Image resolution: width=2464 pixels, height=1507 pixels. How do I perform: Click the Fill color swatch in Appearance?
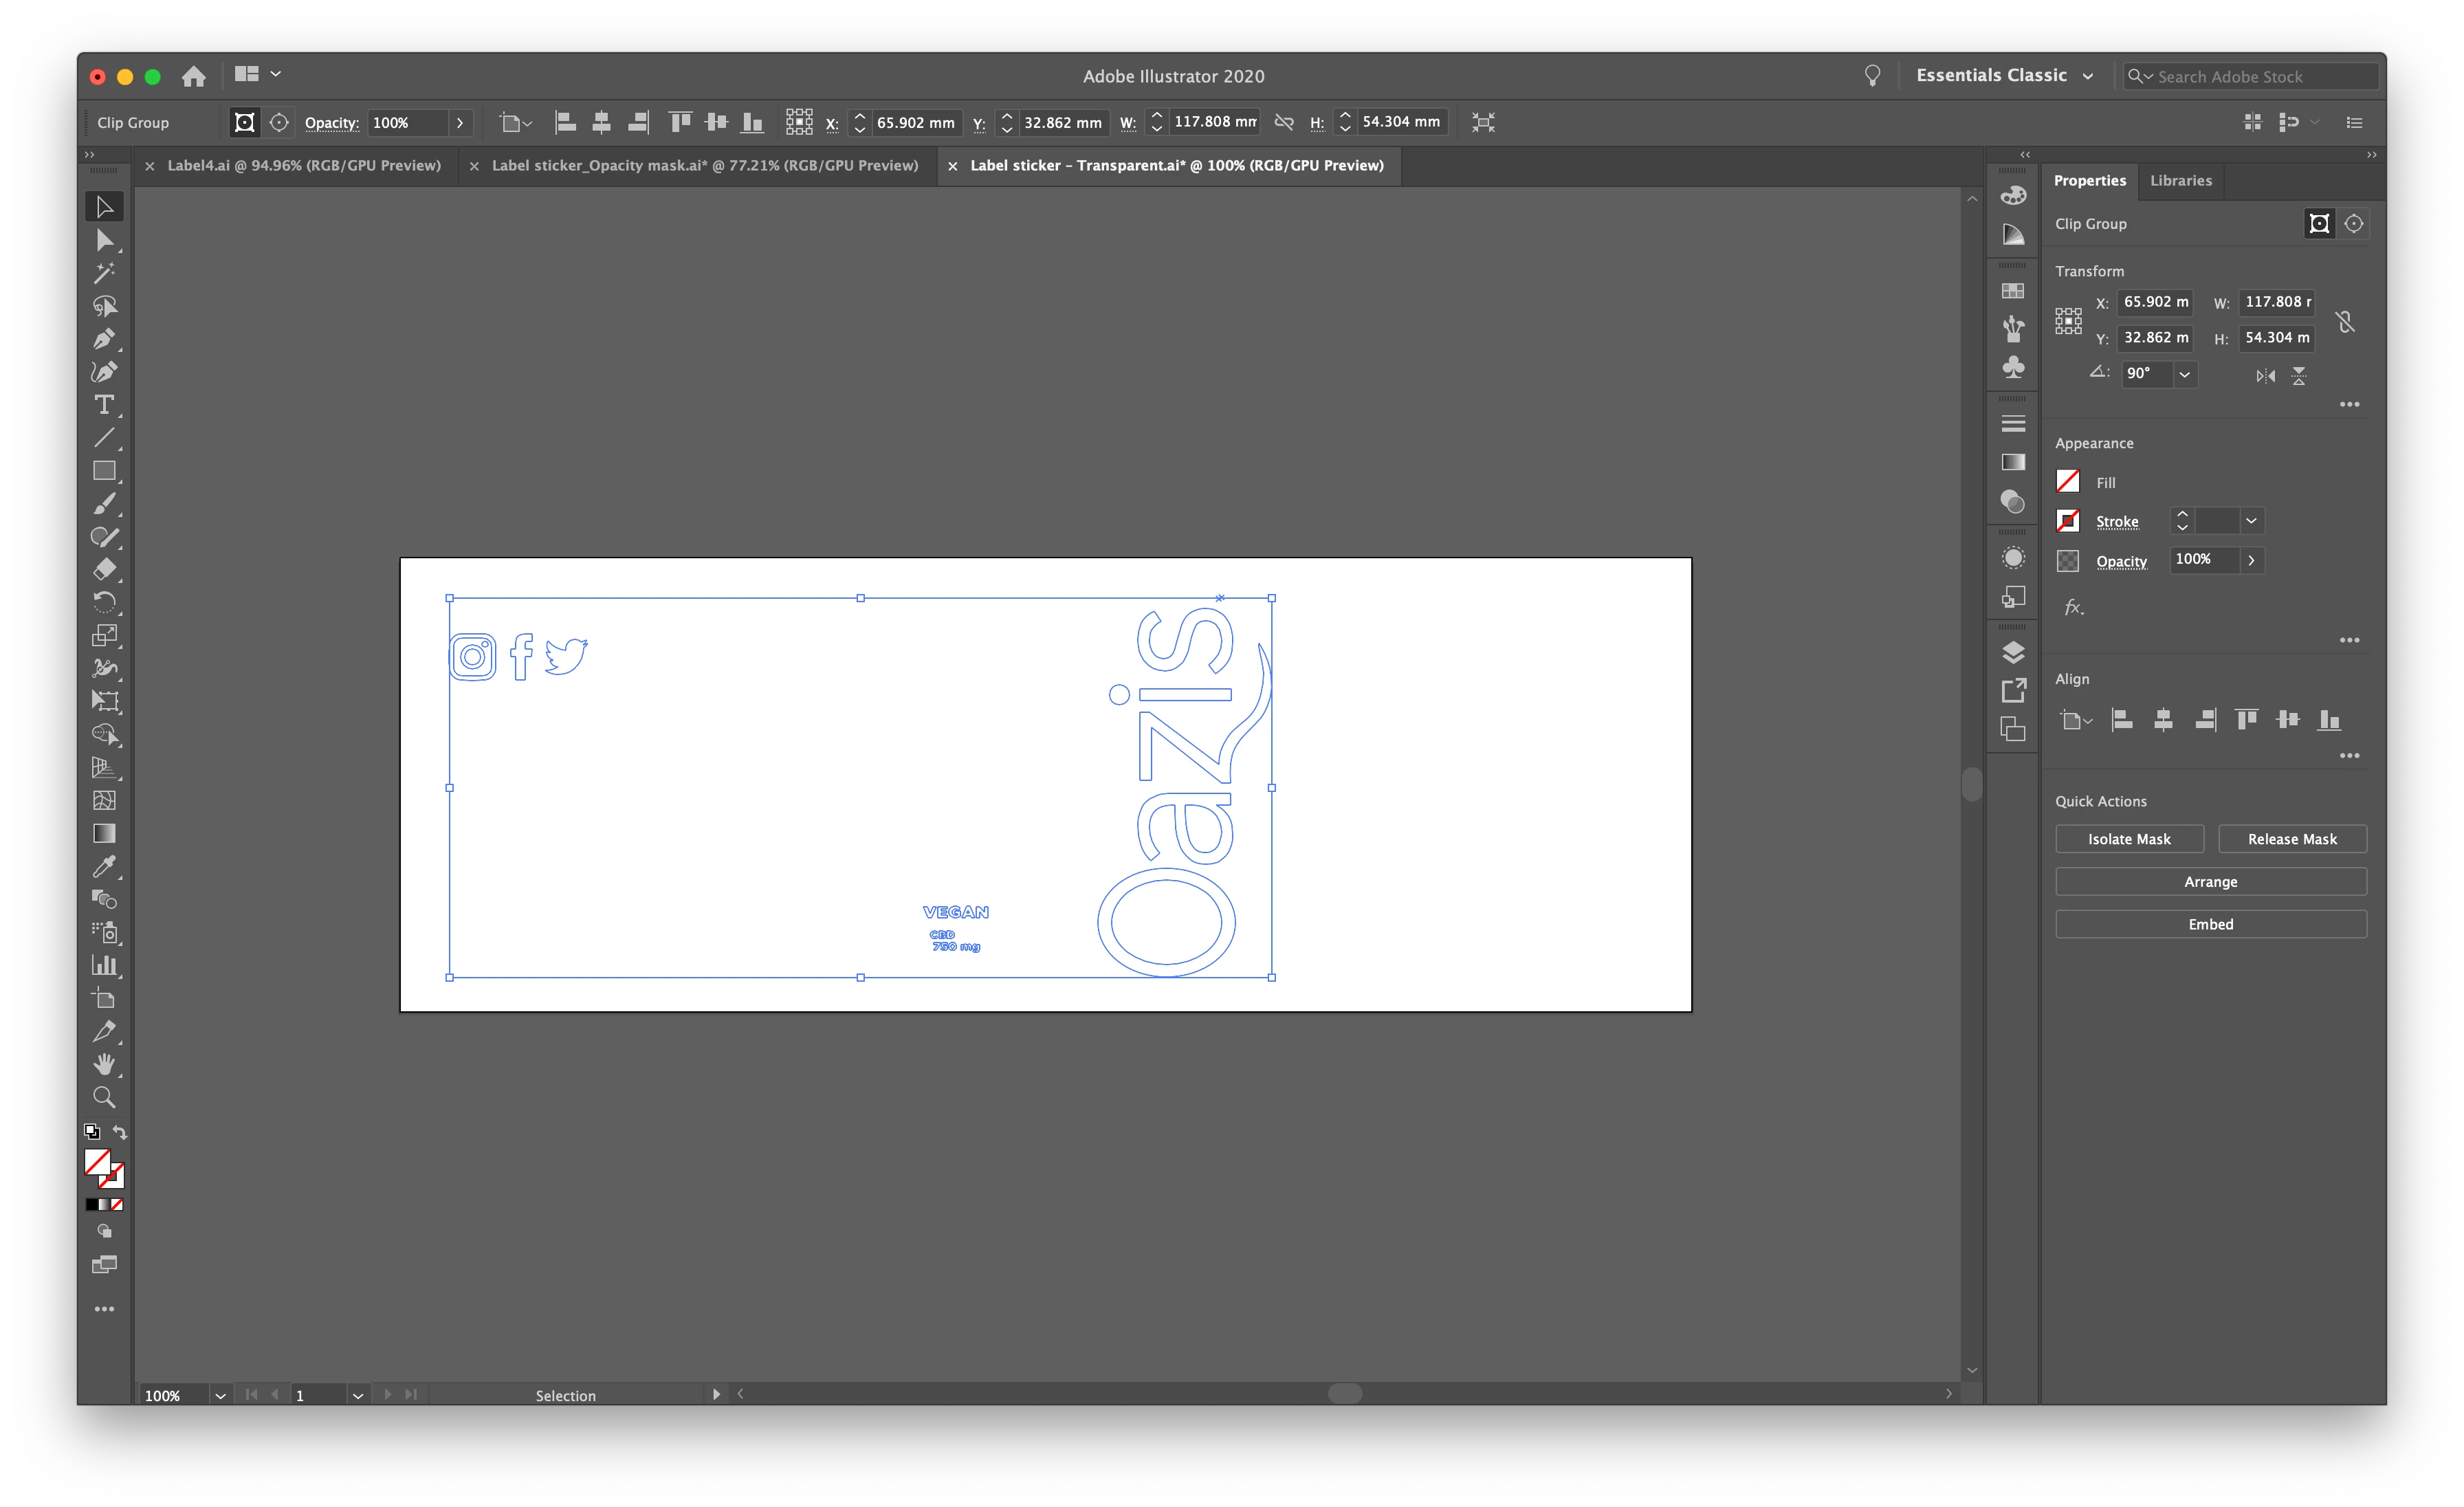click(2068, 482)
